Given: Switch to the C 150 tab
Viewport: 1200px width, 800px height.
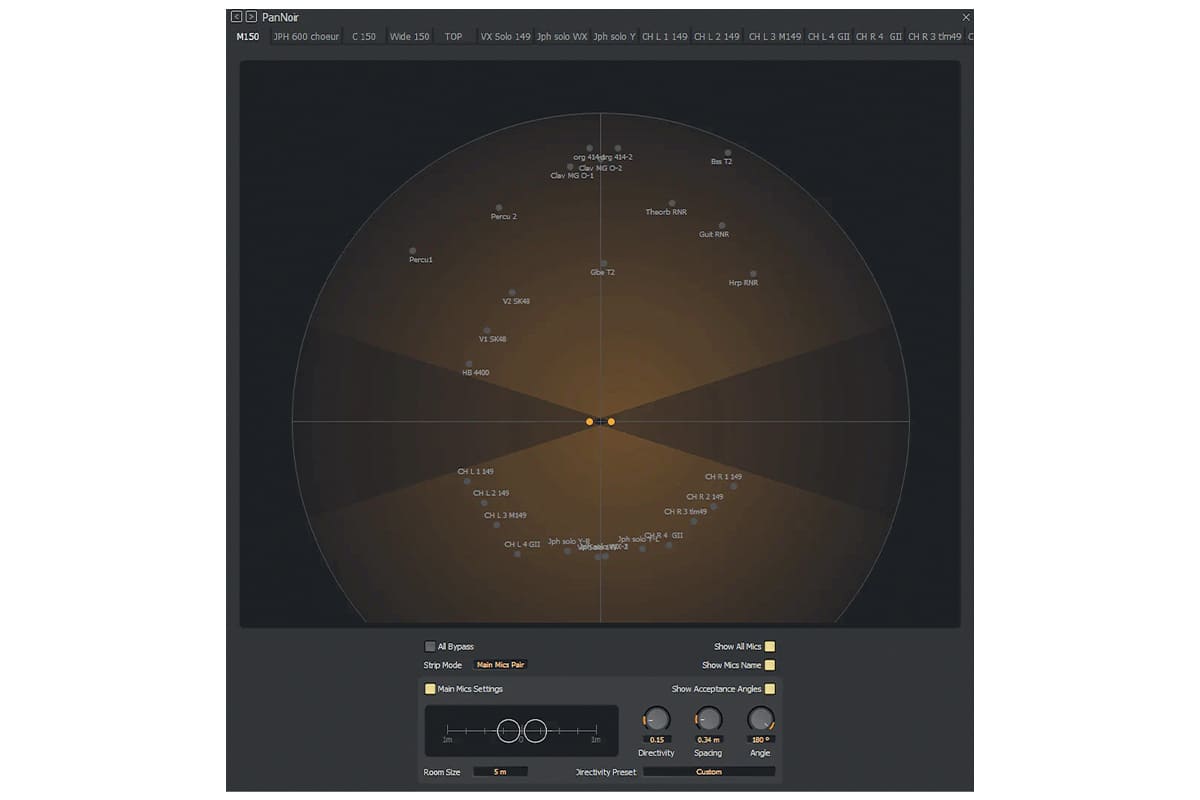Looking at the screenshot, I should [364, 37].
